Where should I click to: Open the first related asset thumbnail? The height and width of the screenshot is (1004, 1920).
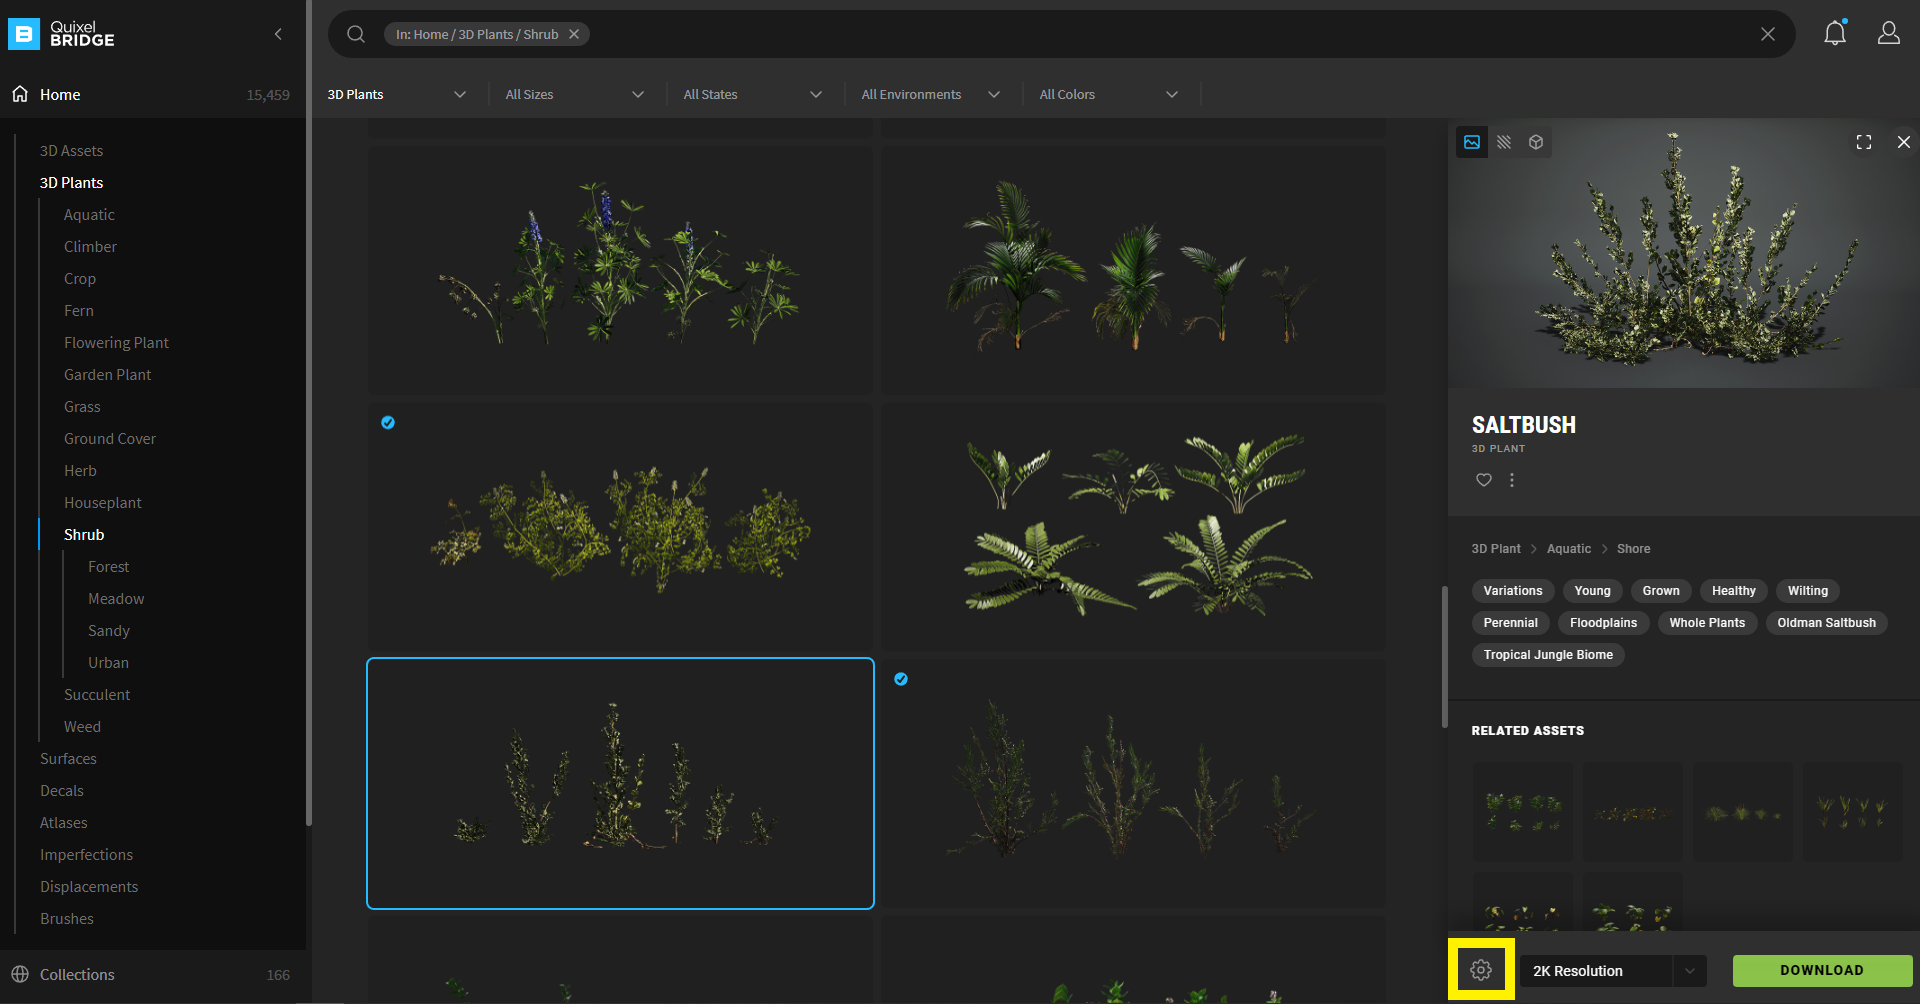pos(1522,812)
